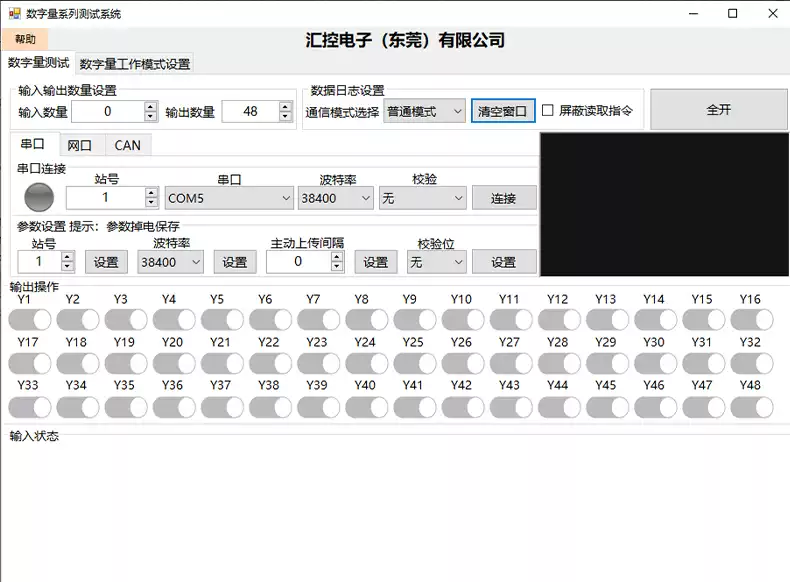
Task: Toggle output switch Y39
Action: [318, 407]
